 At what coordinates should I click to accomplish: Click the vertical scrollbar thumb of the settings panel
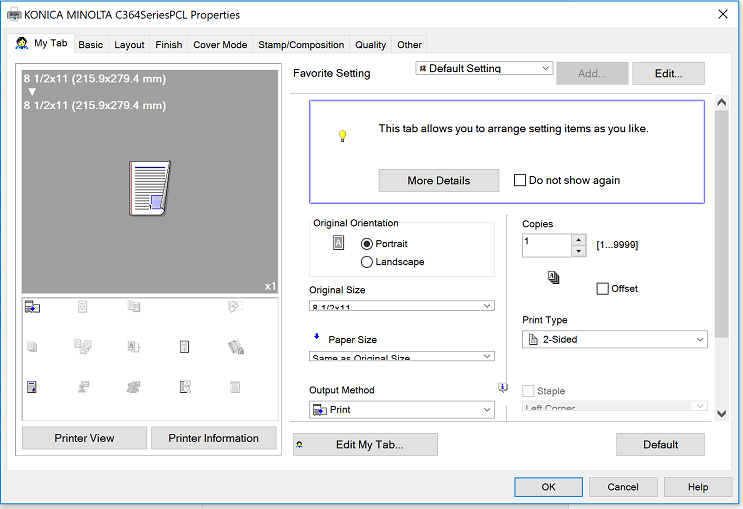tap(722, 224)
